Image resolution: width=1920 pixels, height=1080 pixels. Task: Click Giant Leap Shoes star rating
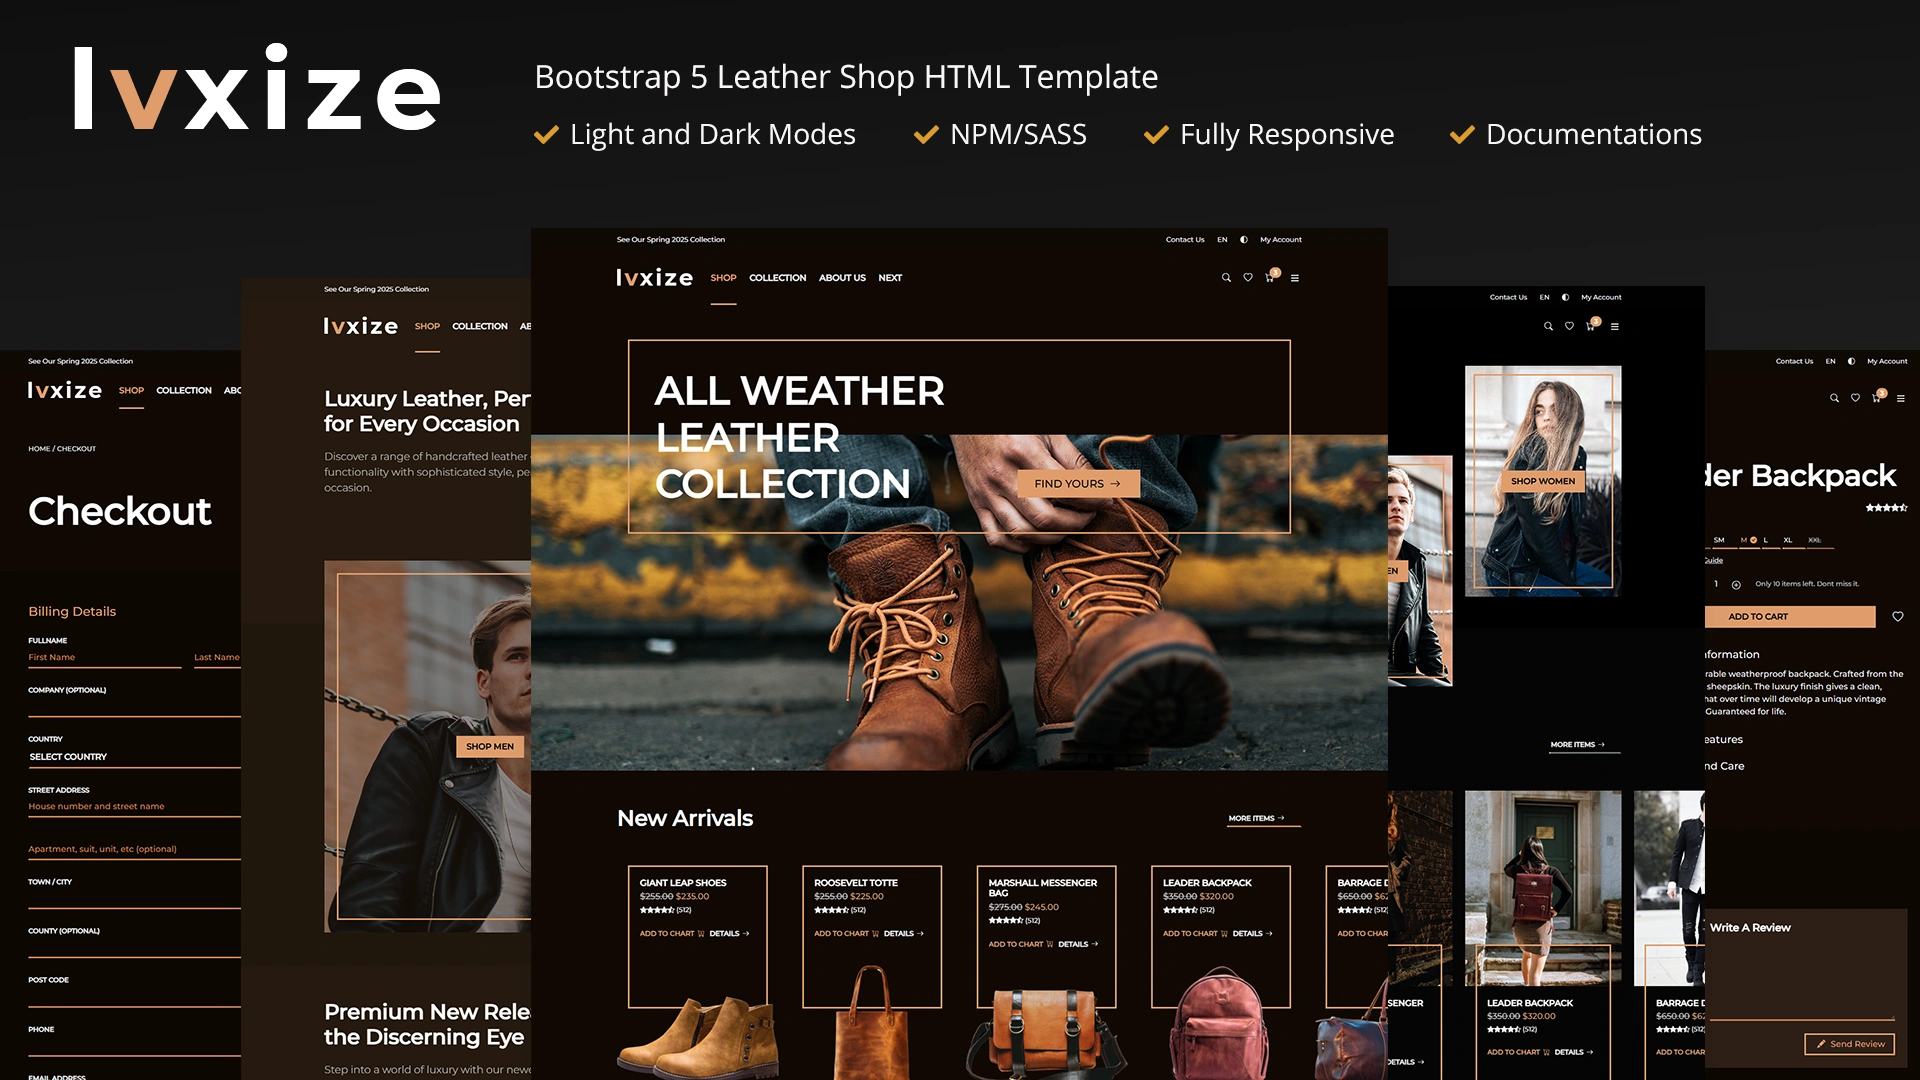[x=656, y=910]
